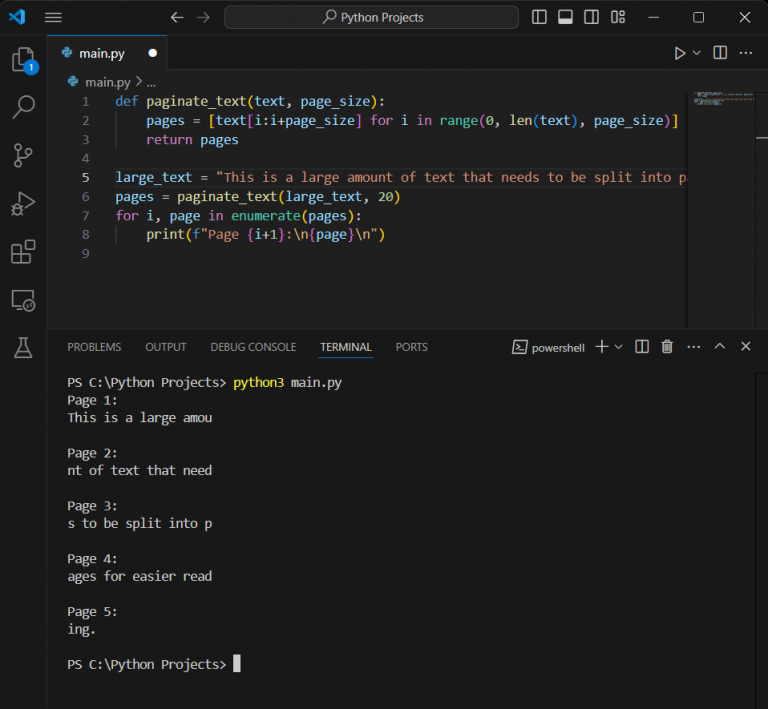Open the Explorer view in activity bar
The image size is (768, 709).
pos(22,60)
